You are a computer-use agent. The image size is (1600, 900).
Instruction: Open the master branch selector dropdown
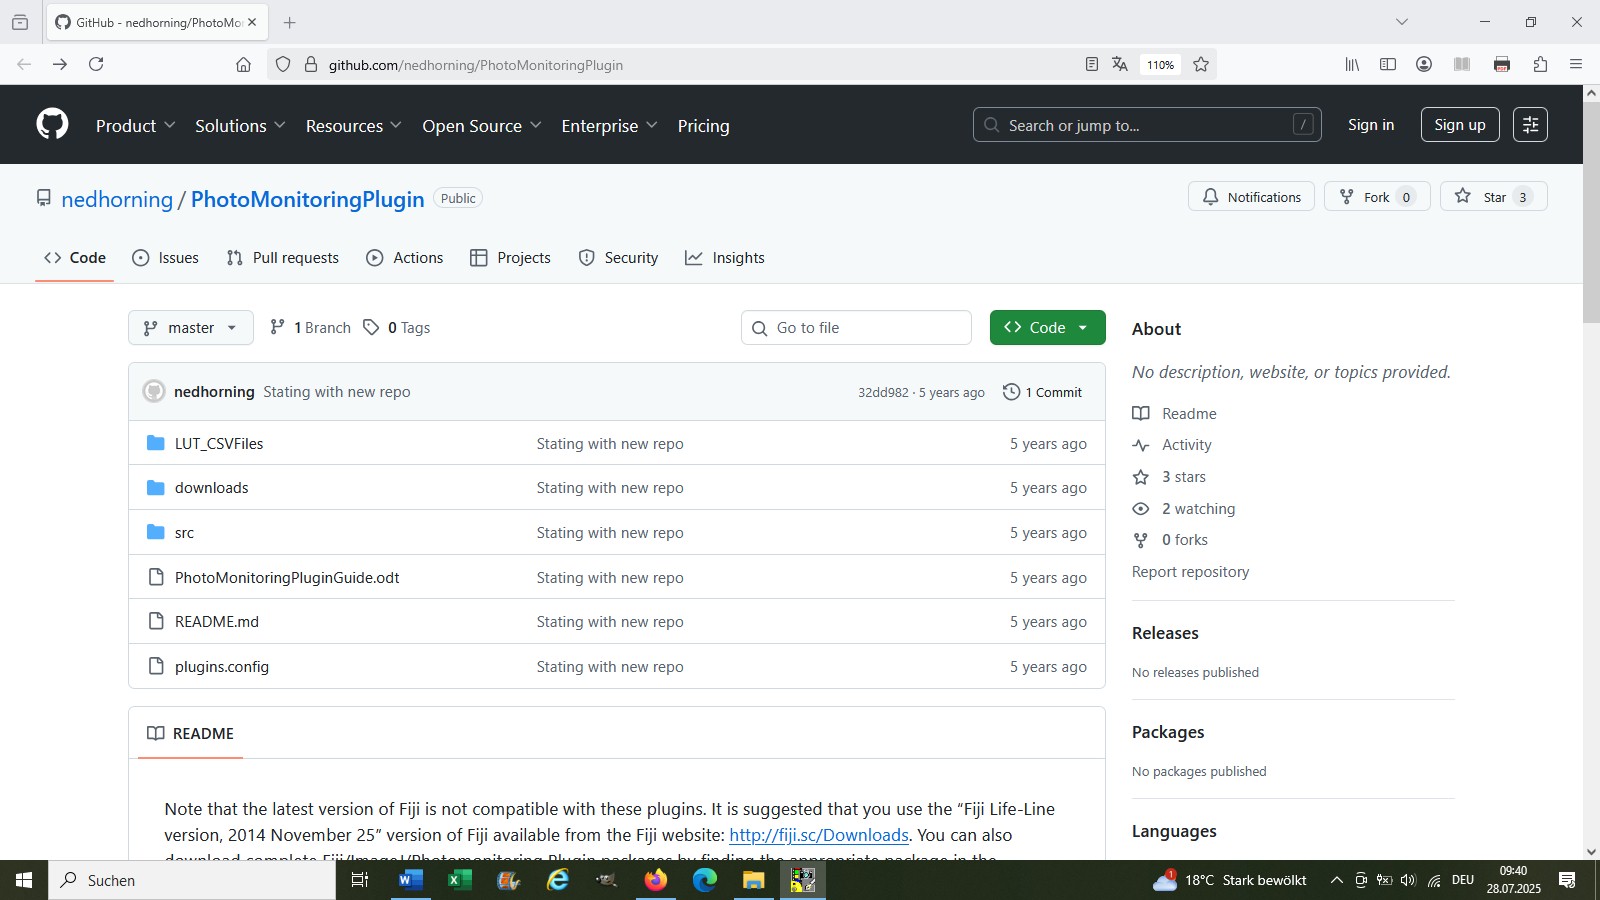coord(191,328)
